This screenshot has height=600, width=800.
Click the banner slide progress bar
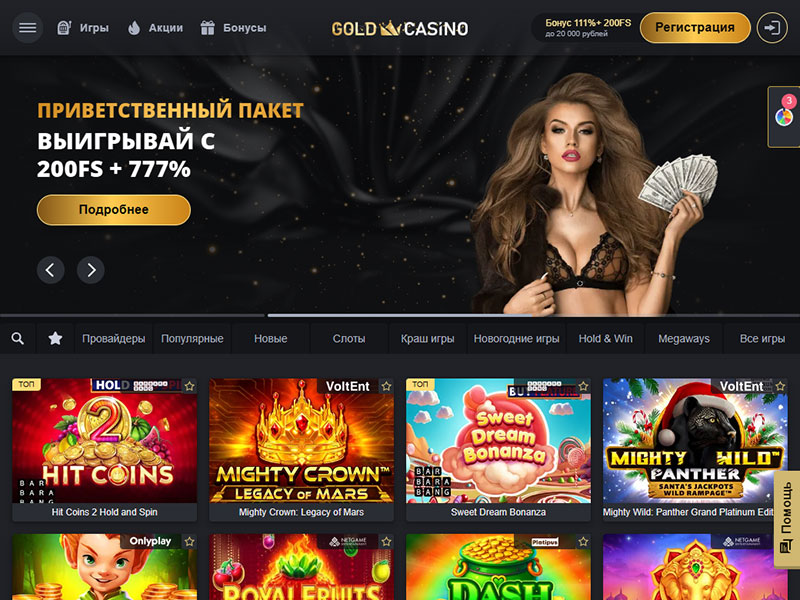(x=400, y=315)
